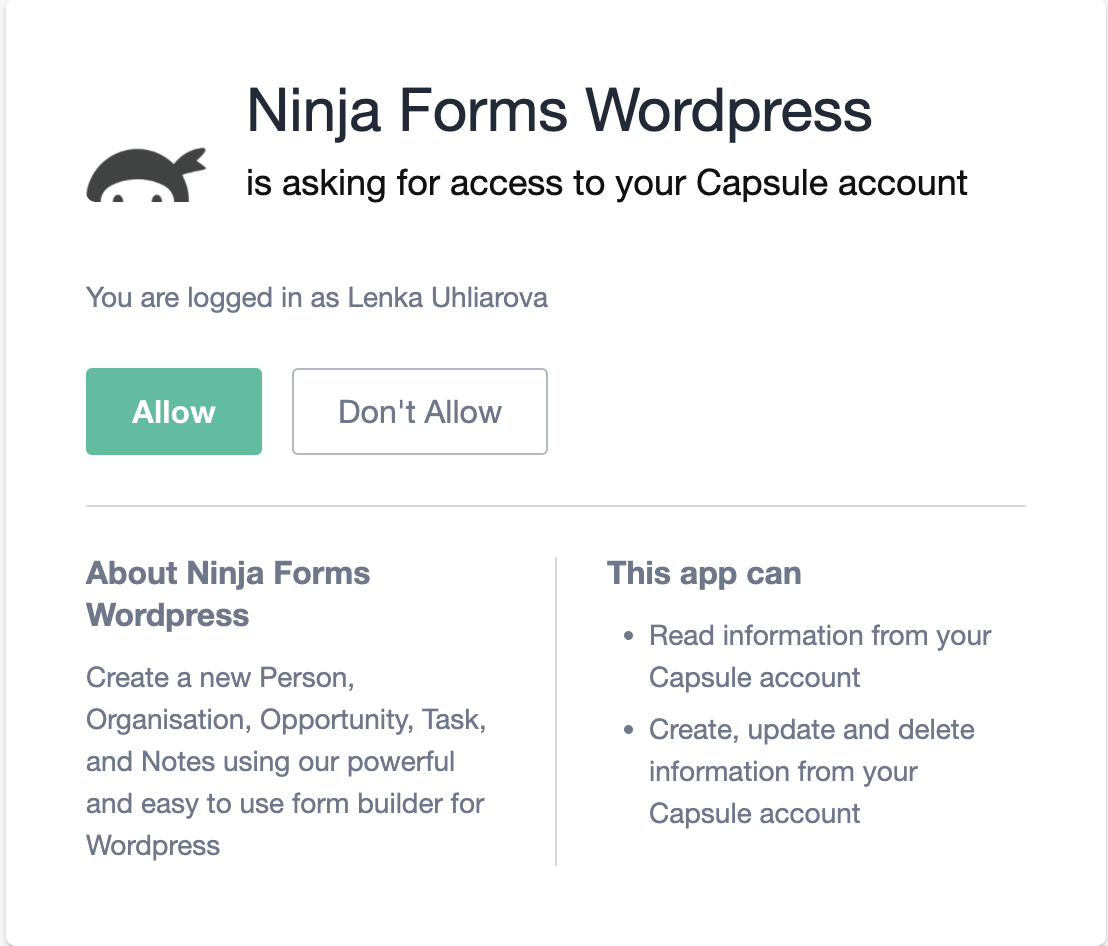The width and height of the screenshot is (1108, 946).
Task: Click the Read information permission bullet
Action: (820, 656)
